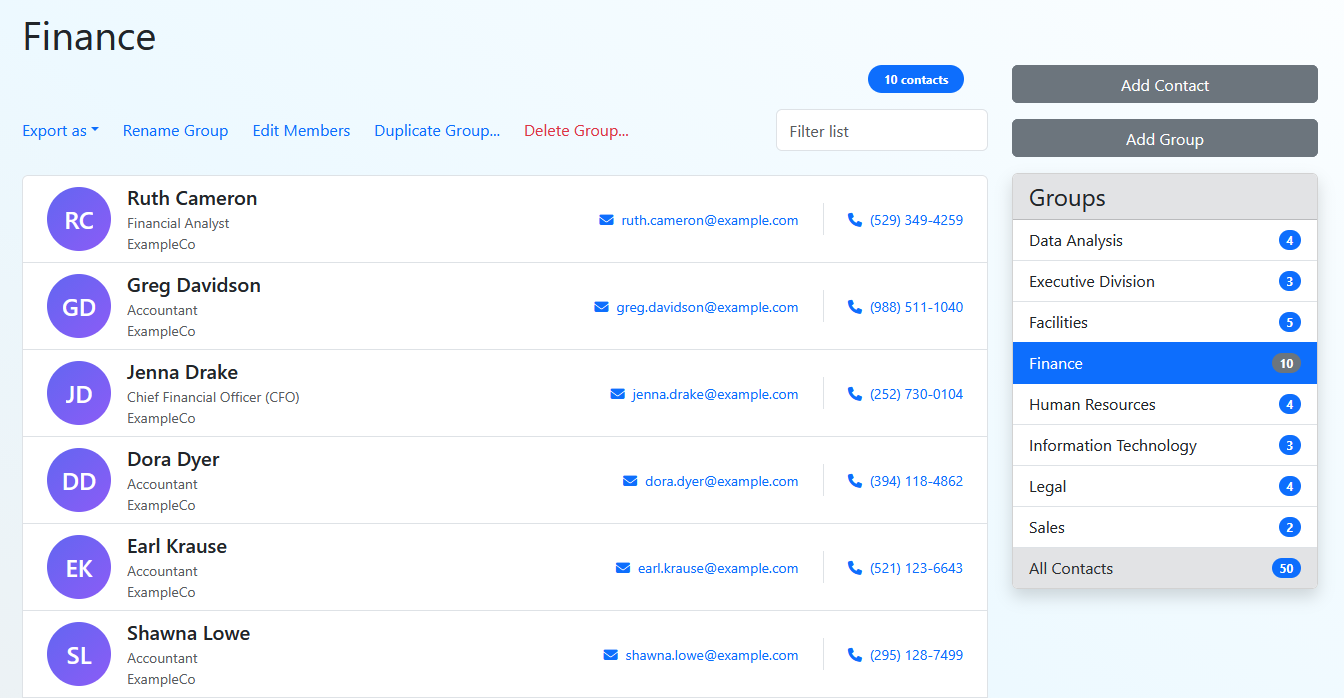This screenshot has width=1344, height=698.
Task: Show All Contacts list
Action: click(1165, 568)
